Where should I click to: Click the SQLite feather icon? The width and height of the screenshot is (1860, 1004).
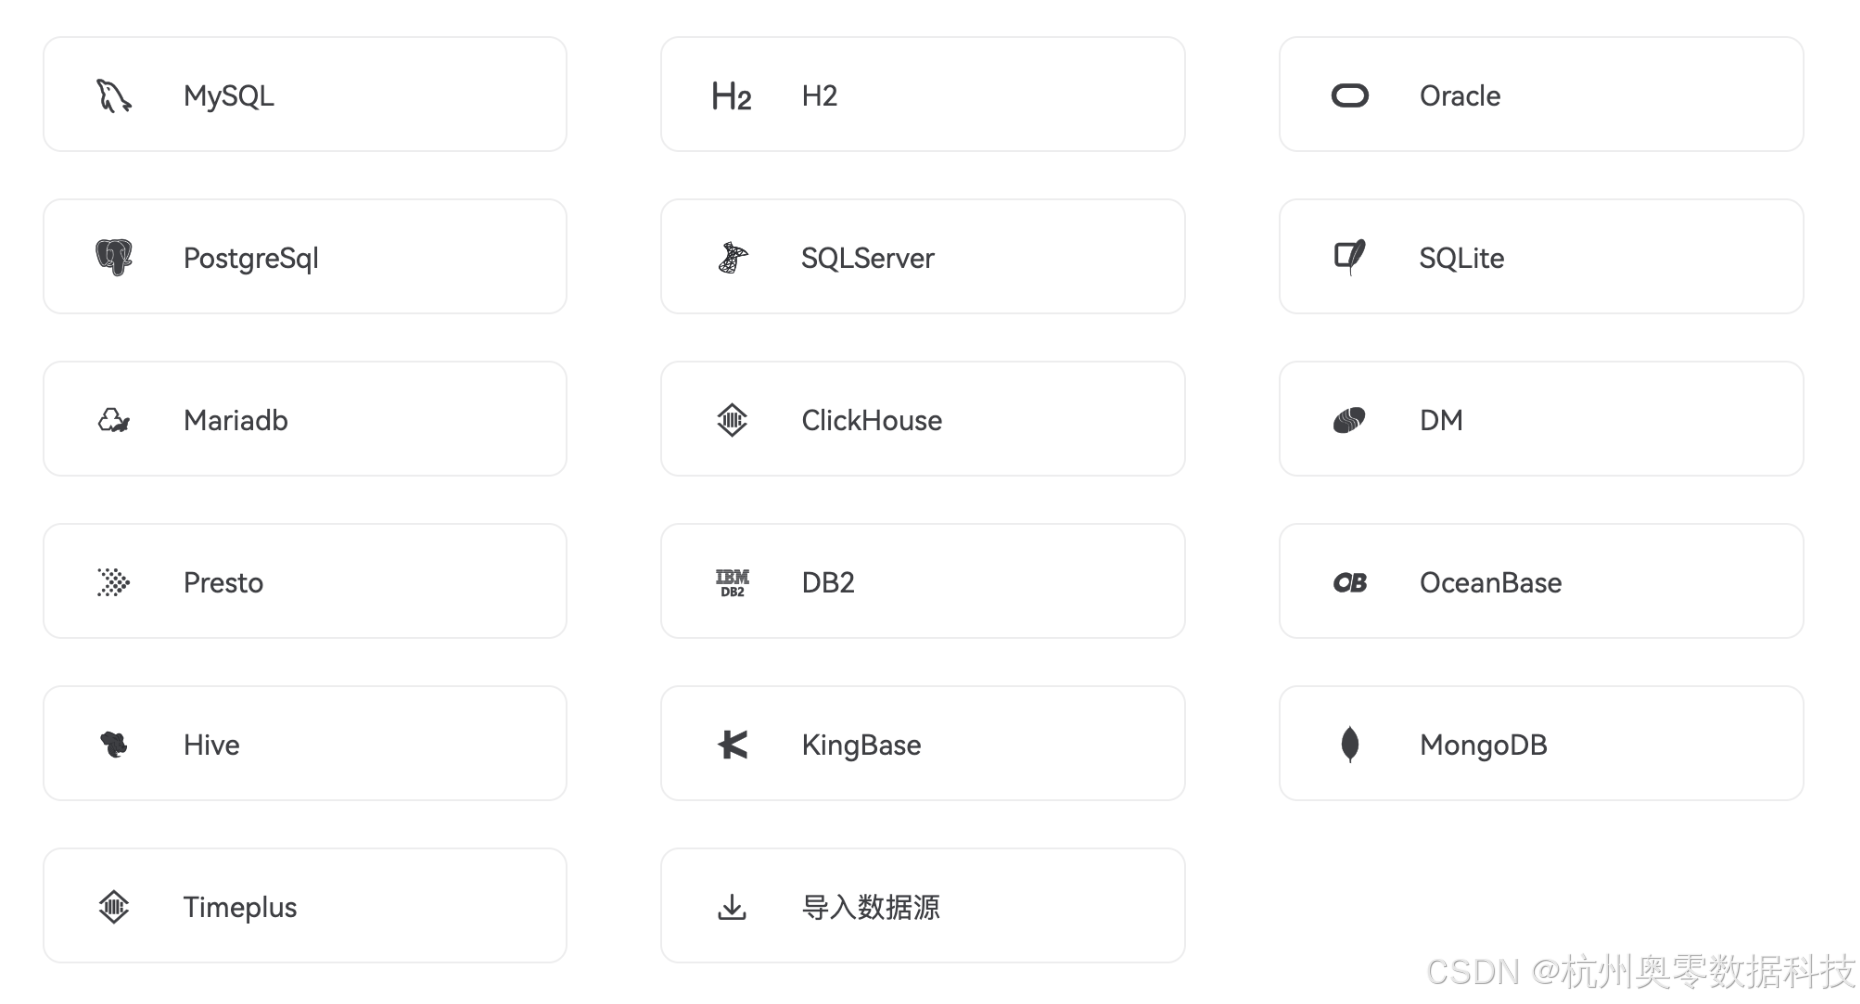pyautogui.click(x=1349, y=257)
